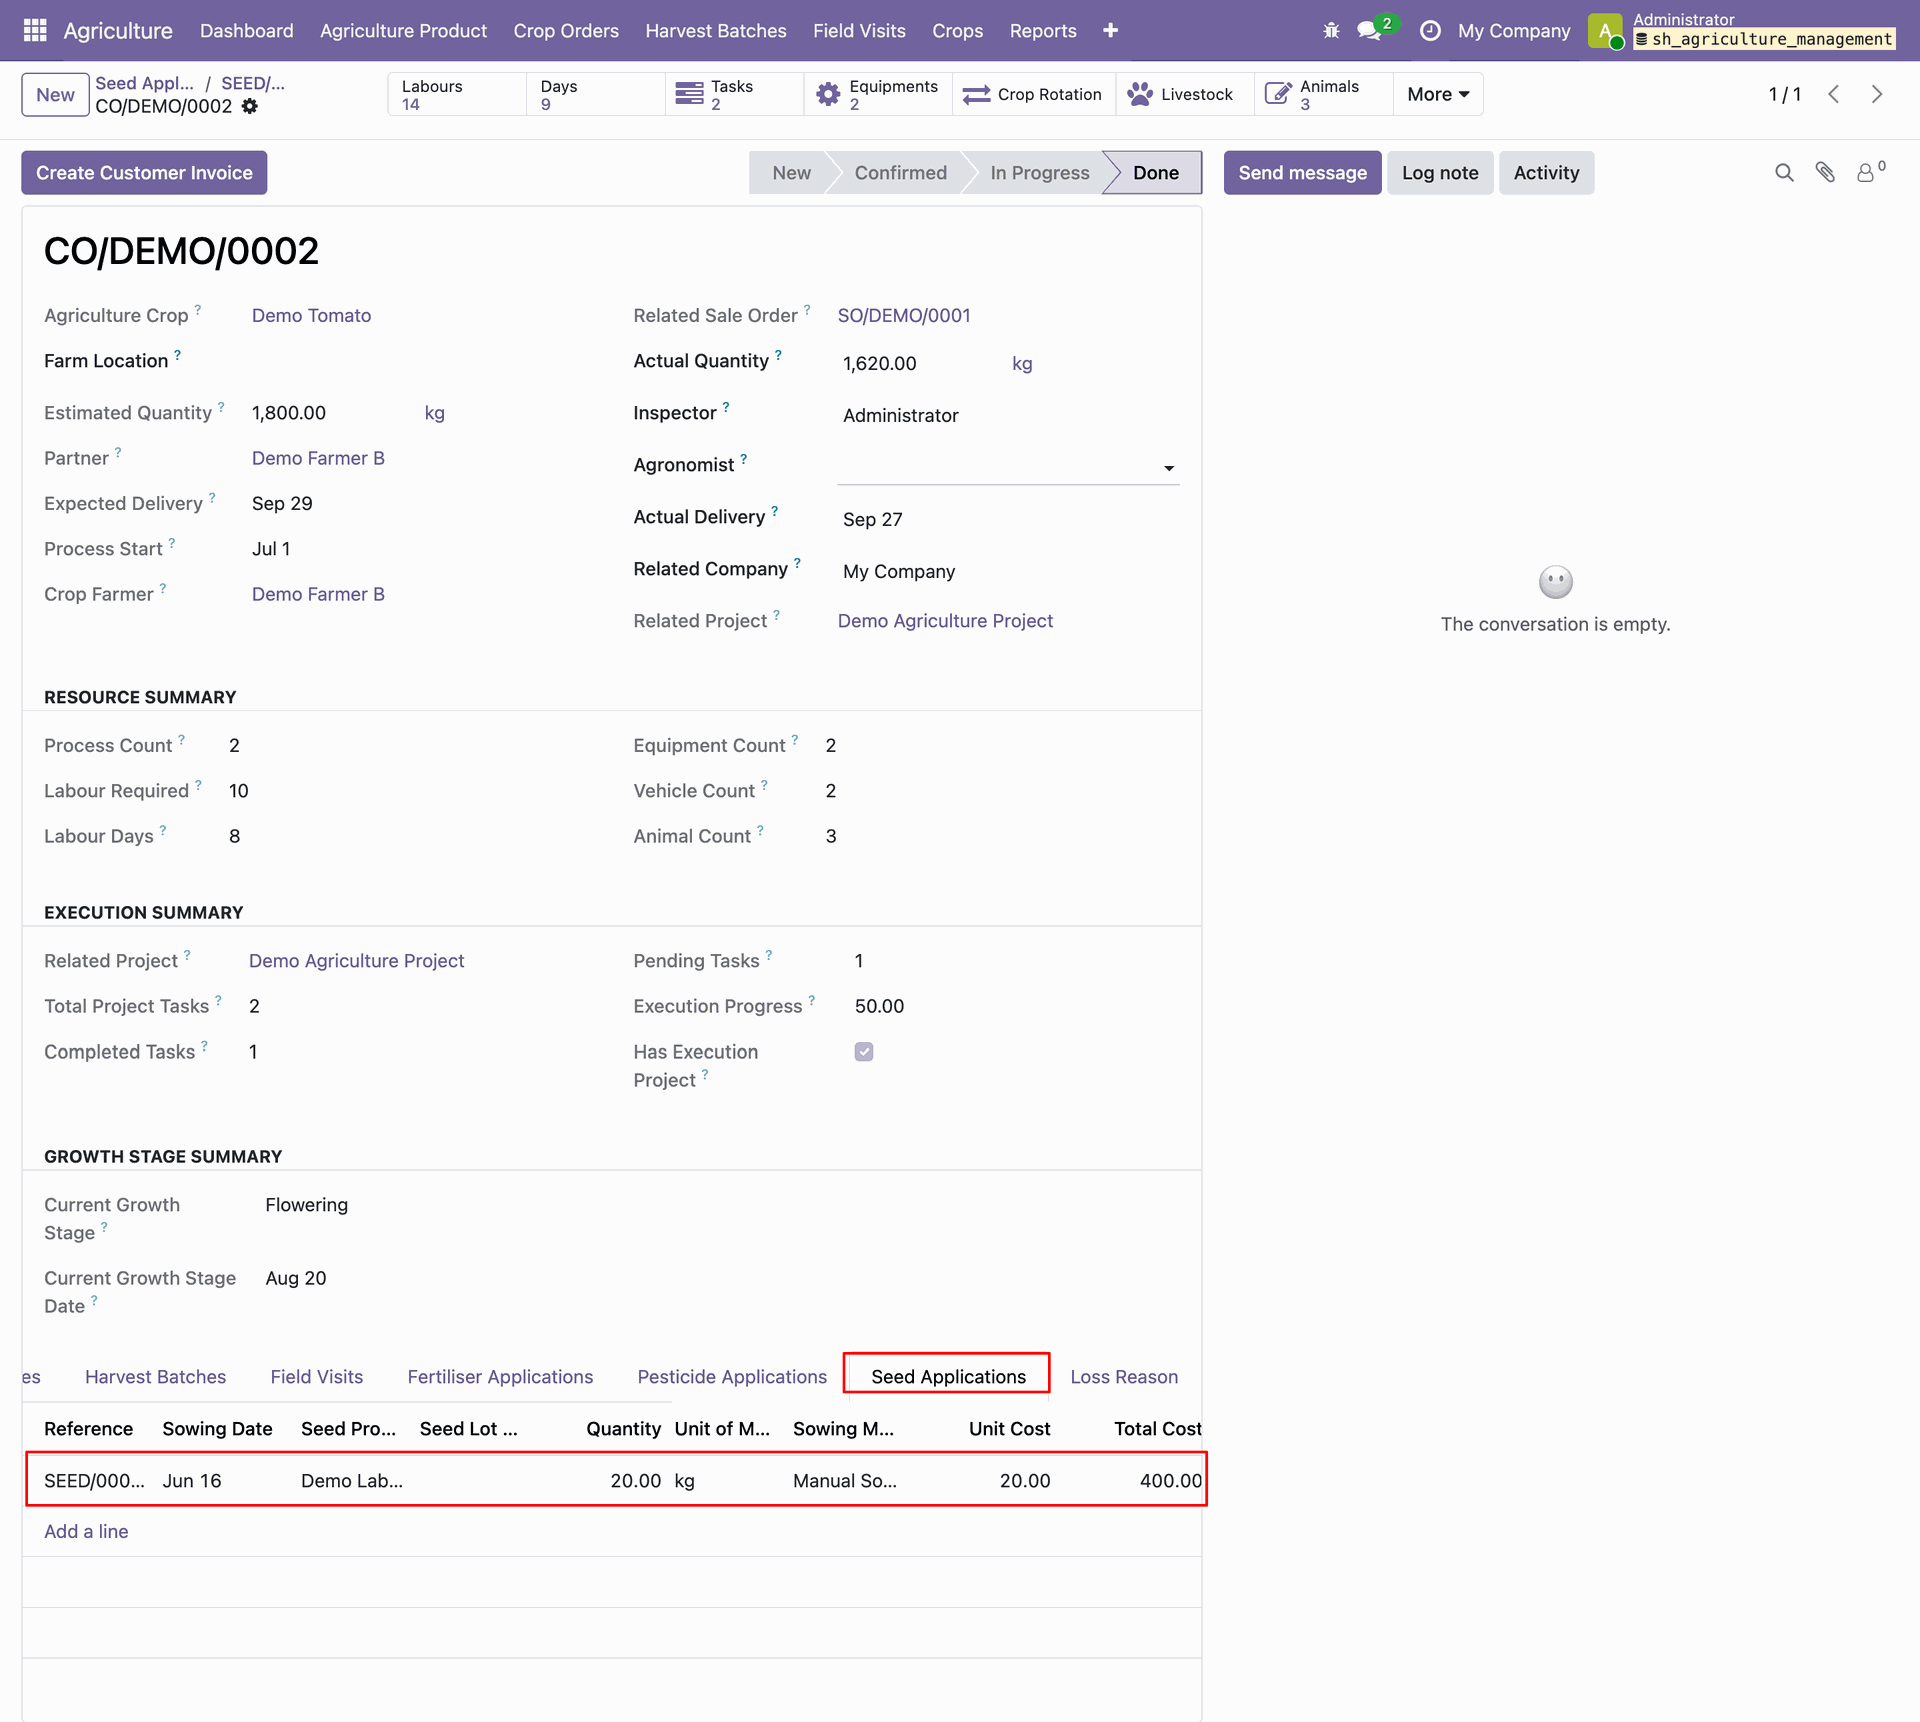Click Create Customer Invoice button
Screen dimensions: 1920x1722
tap(144, 173)
